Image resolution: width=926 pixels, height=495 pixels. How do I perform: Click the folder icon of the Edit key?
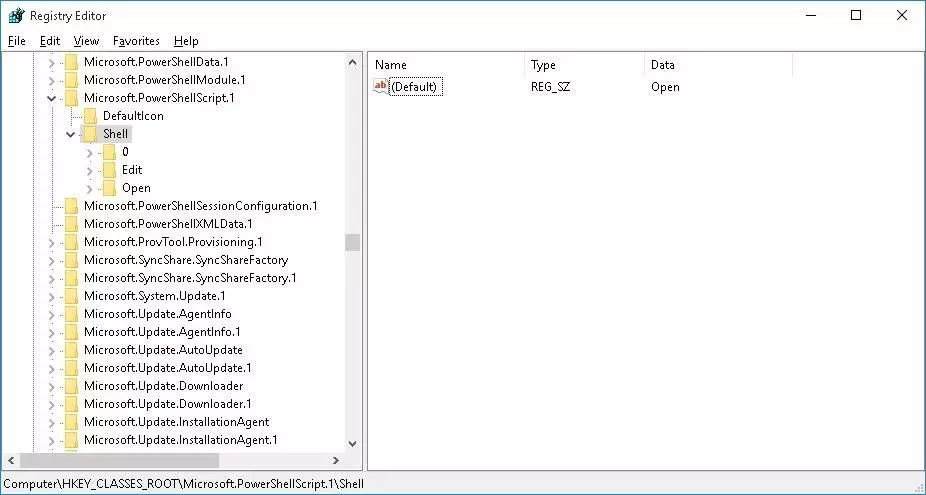point(109,170)
